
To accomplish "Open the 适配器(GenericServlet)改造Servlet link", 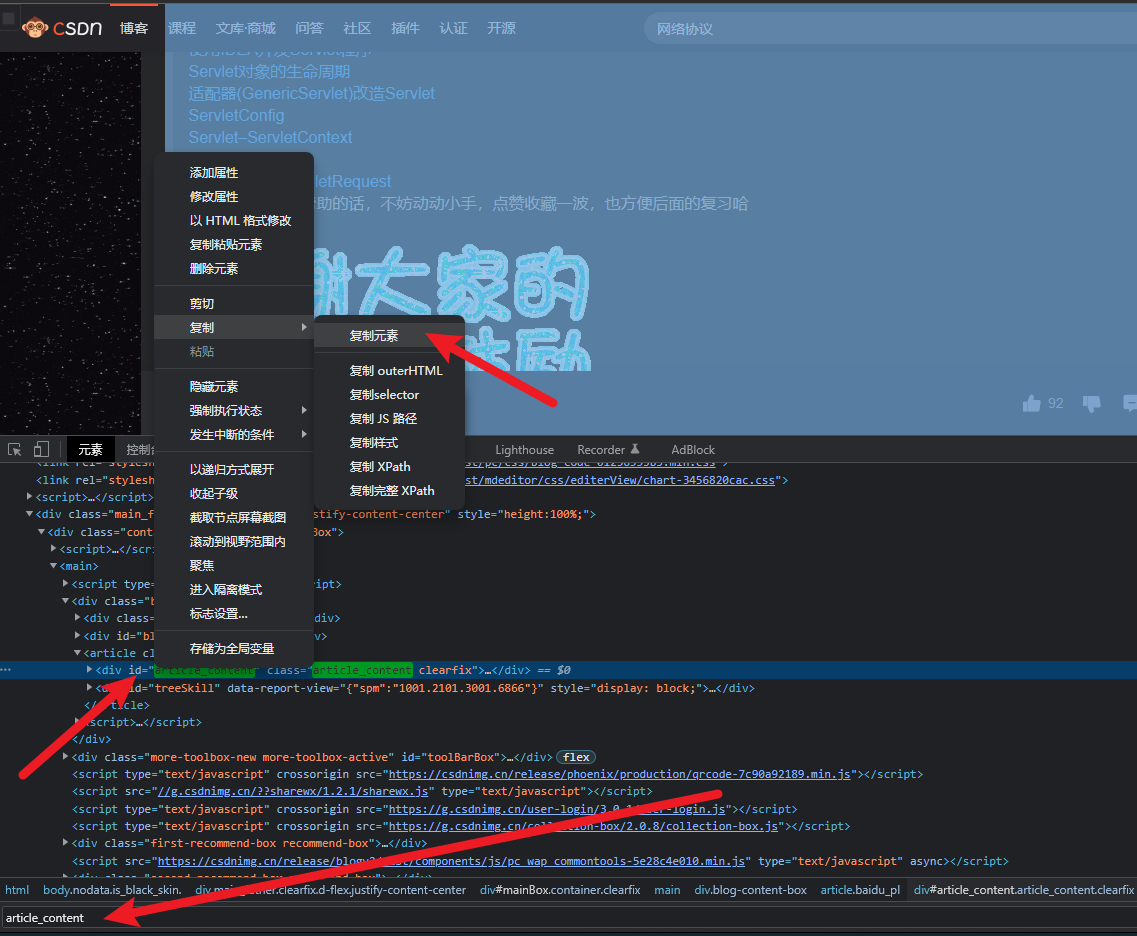I will pos(312,94).
